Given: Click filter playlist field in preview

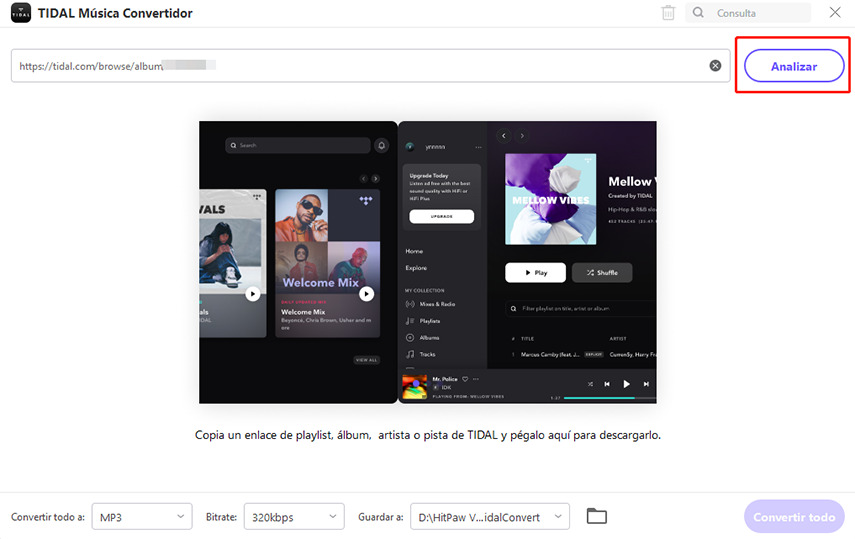Looking at the screenshot, I should (x=581, y=309).
